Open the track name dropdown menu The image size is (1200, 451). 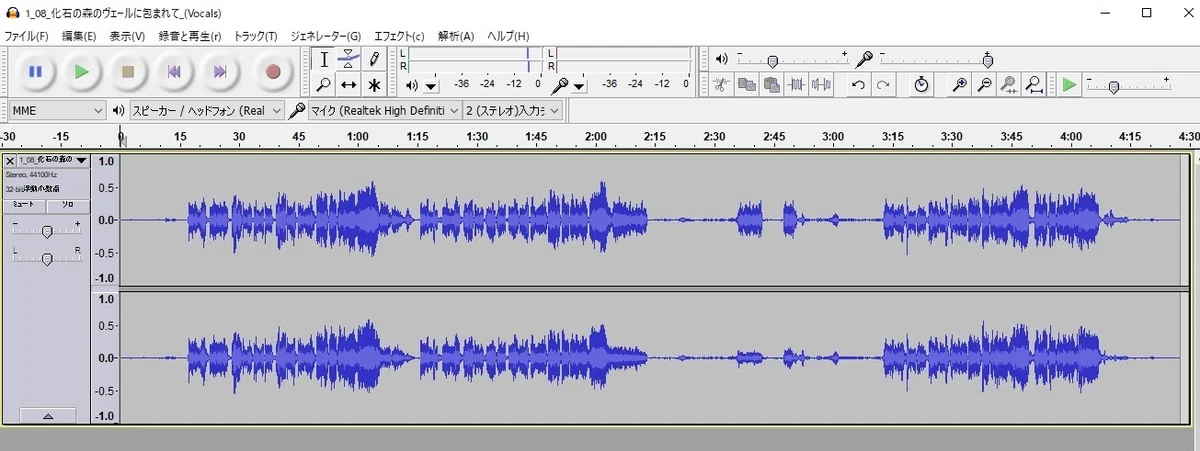(53, 160)
